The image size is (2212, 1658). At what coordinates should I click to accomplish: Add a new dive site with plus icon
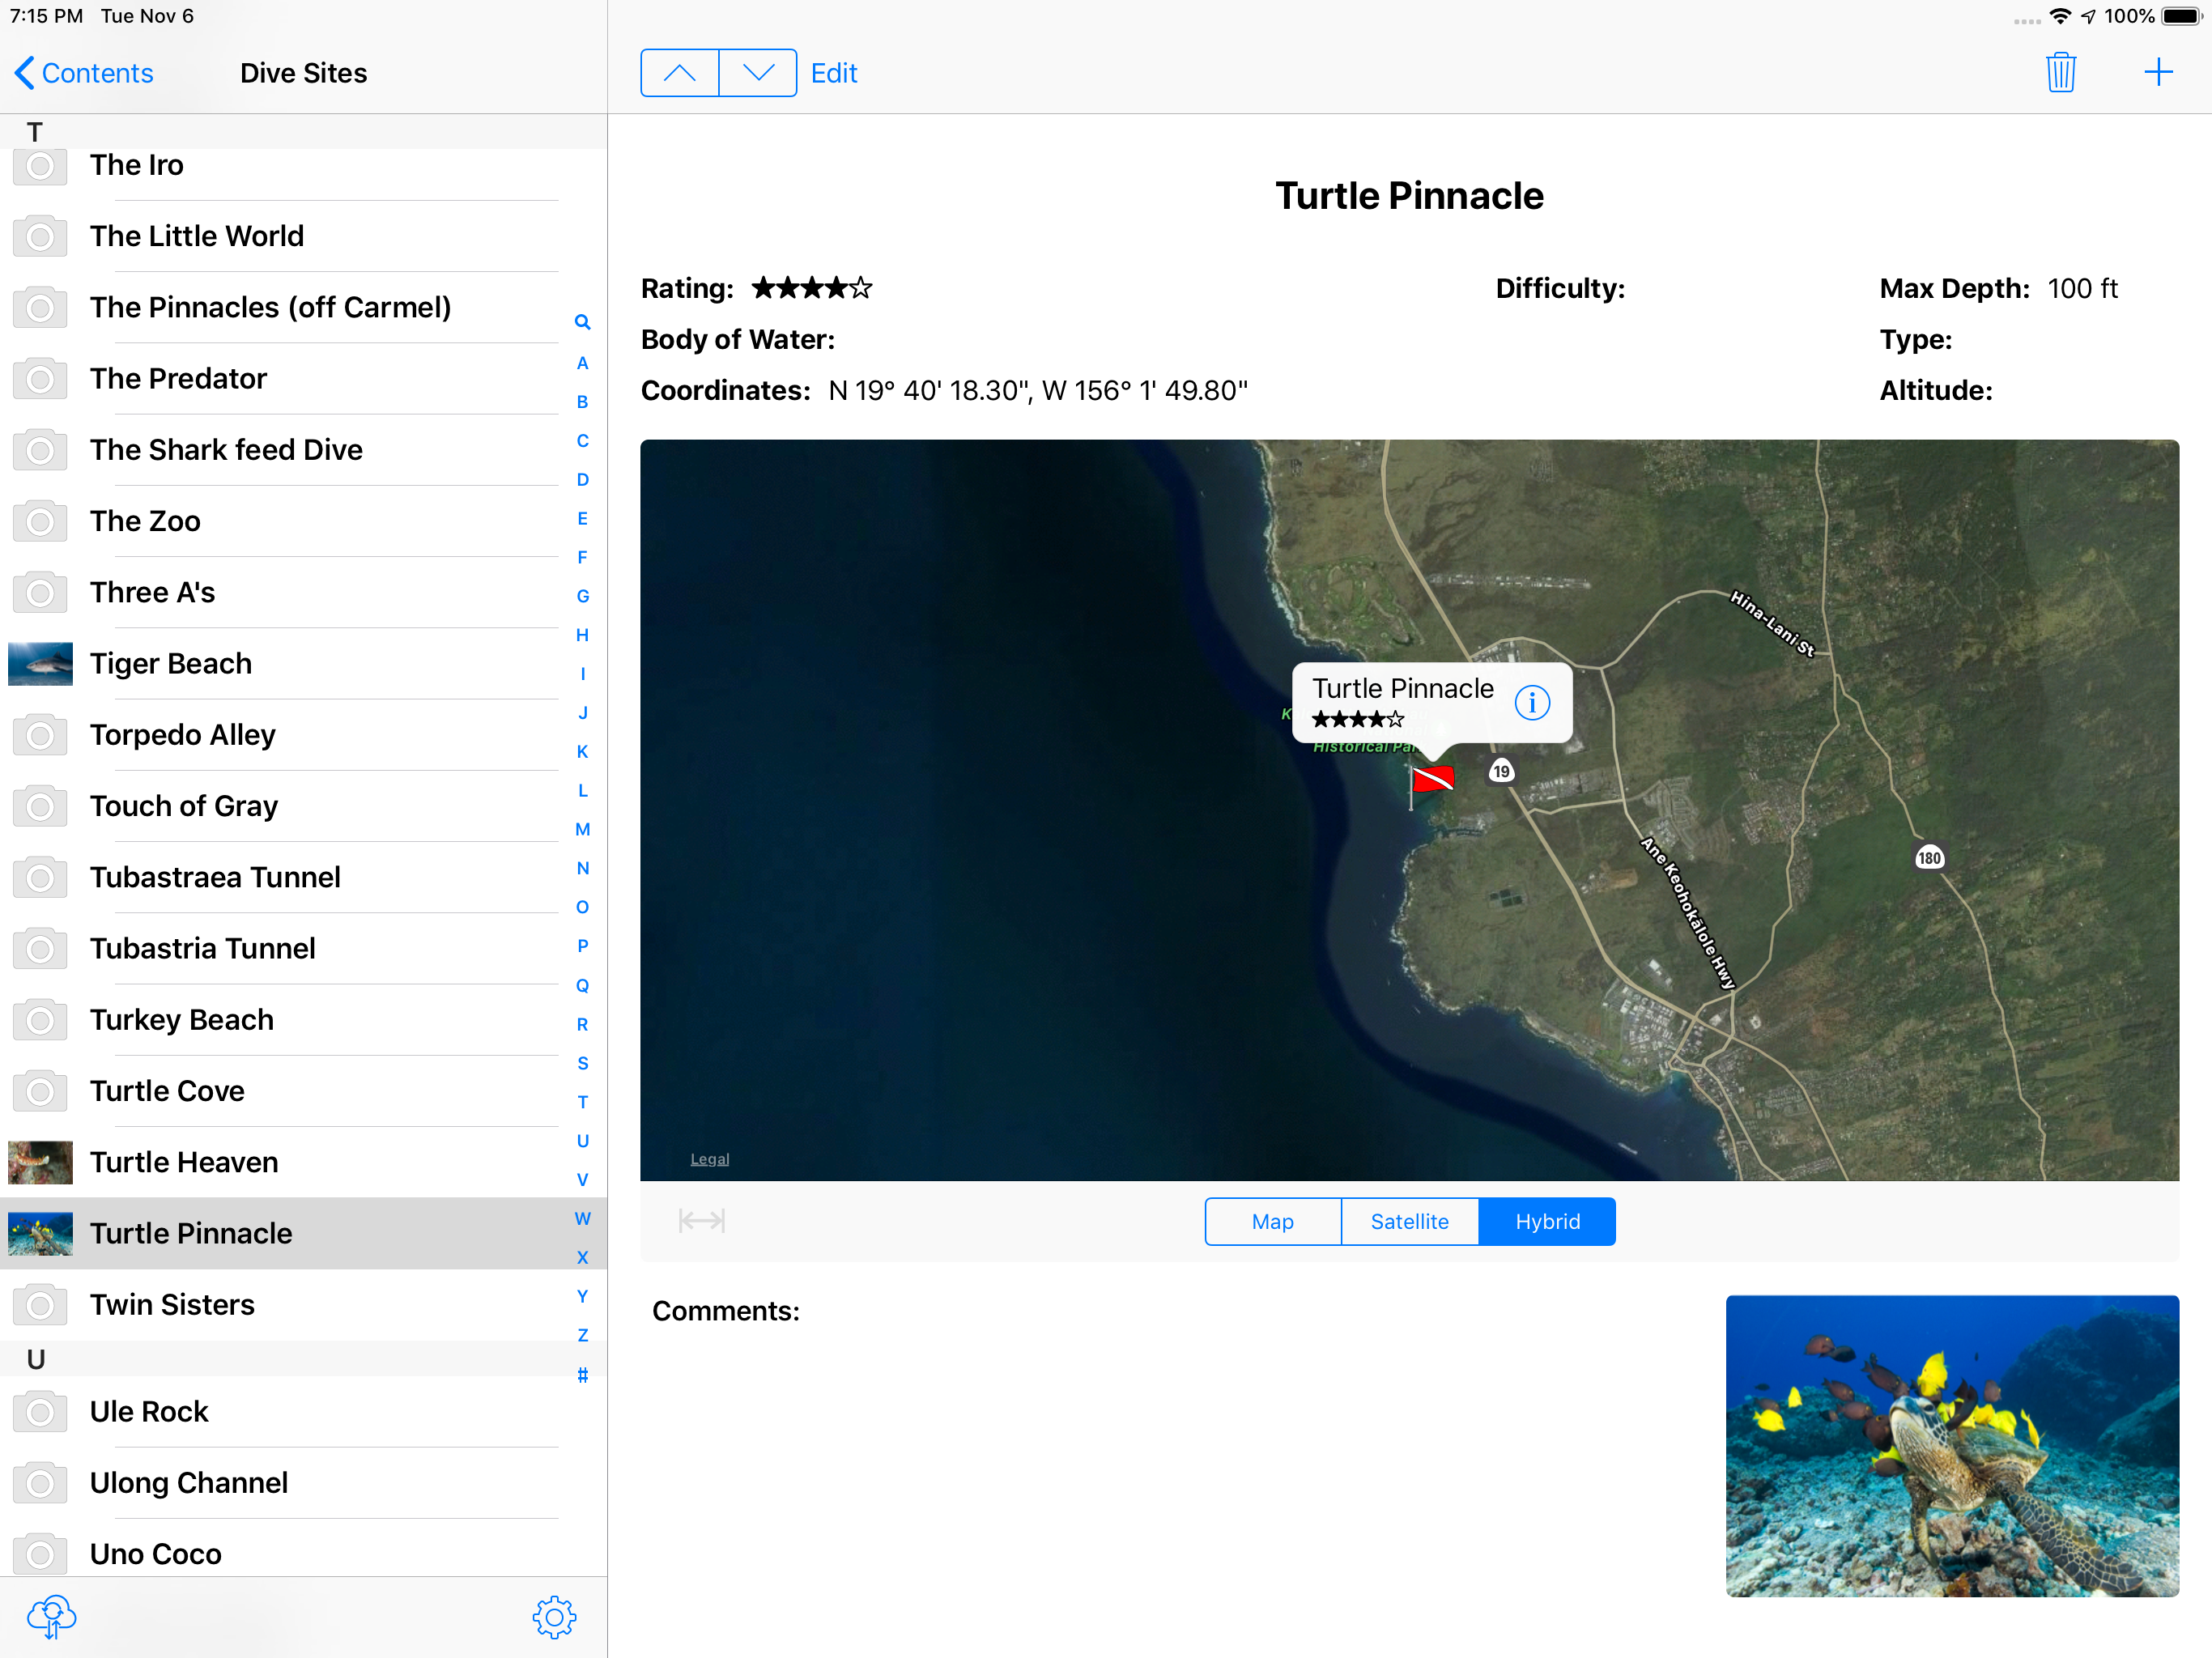(2158, 73)
